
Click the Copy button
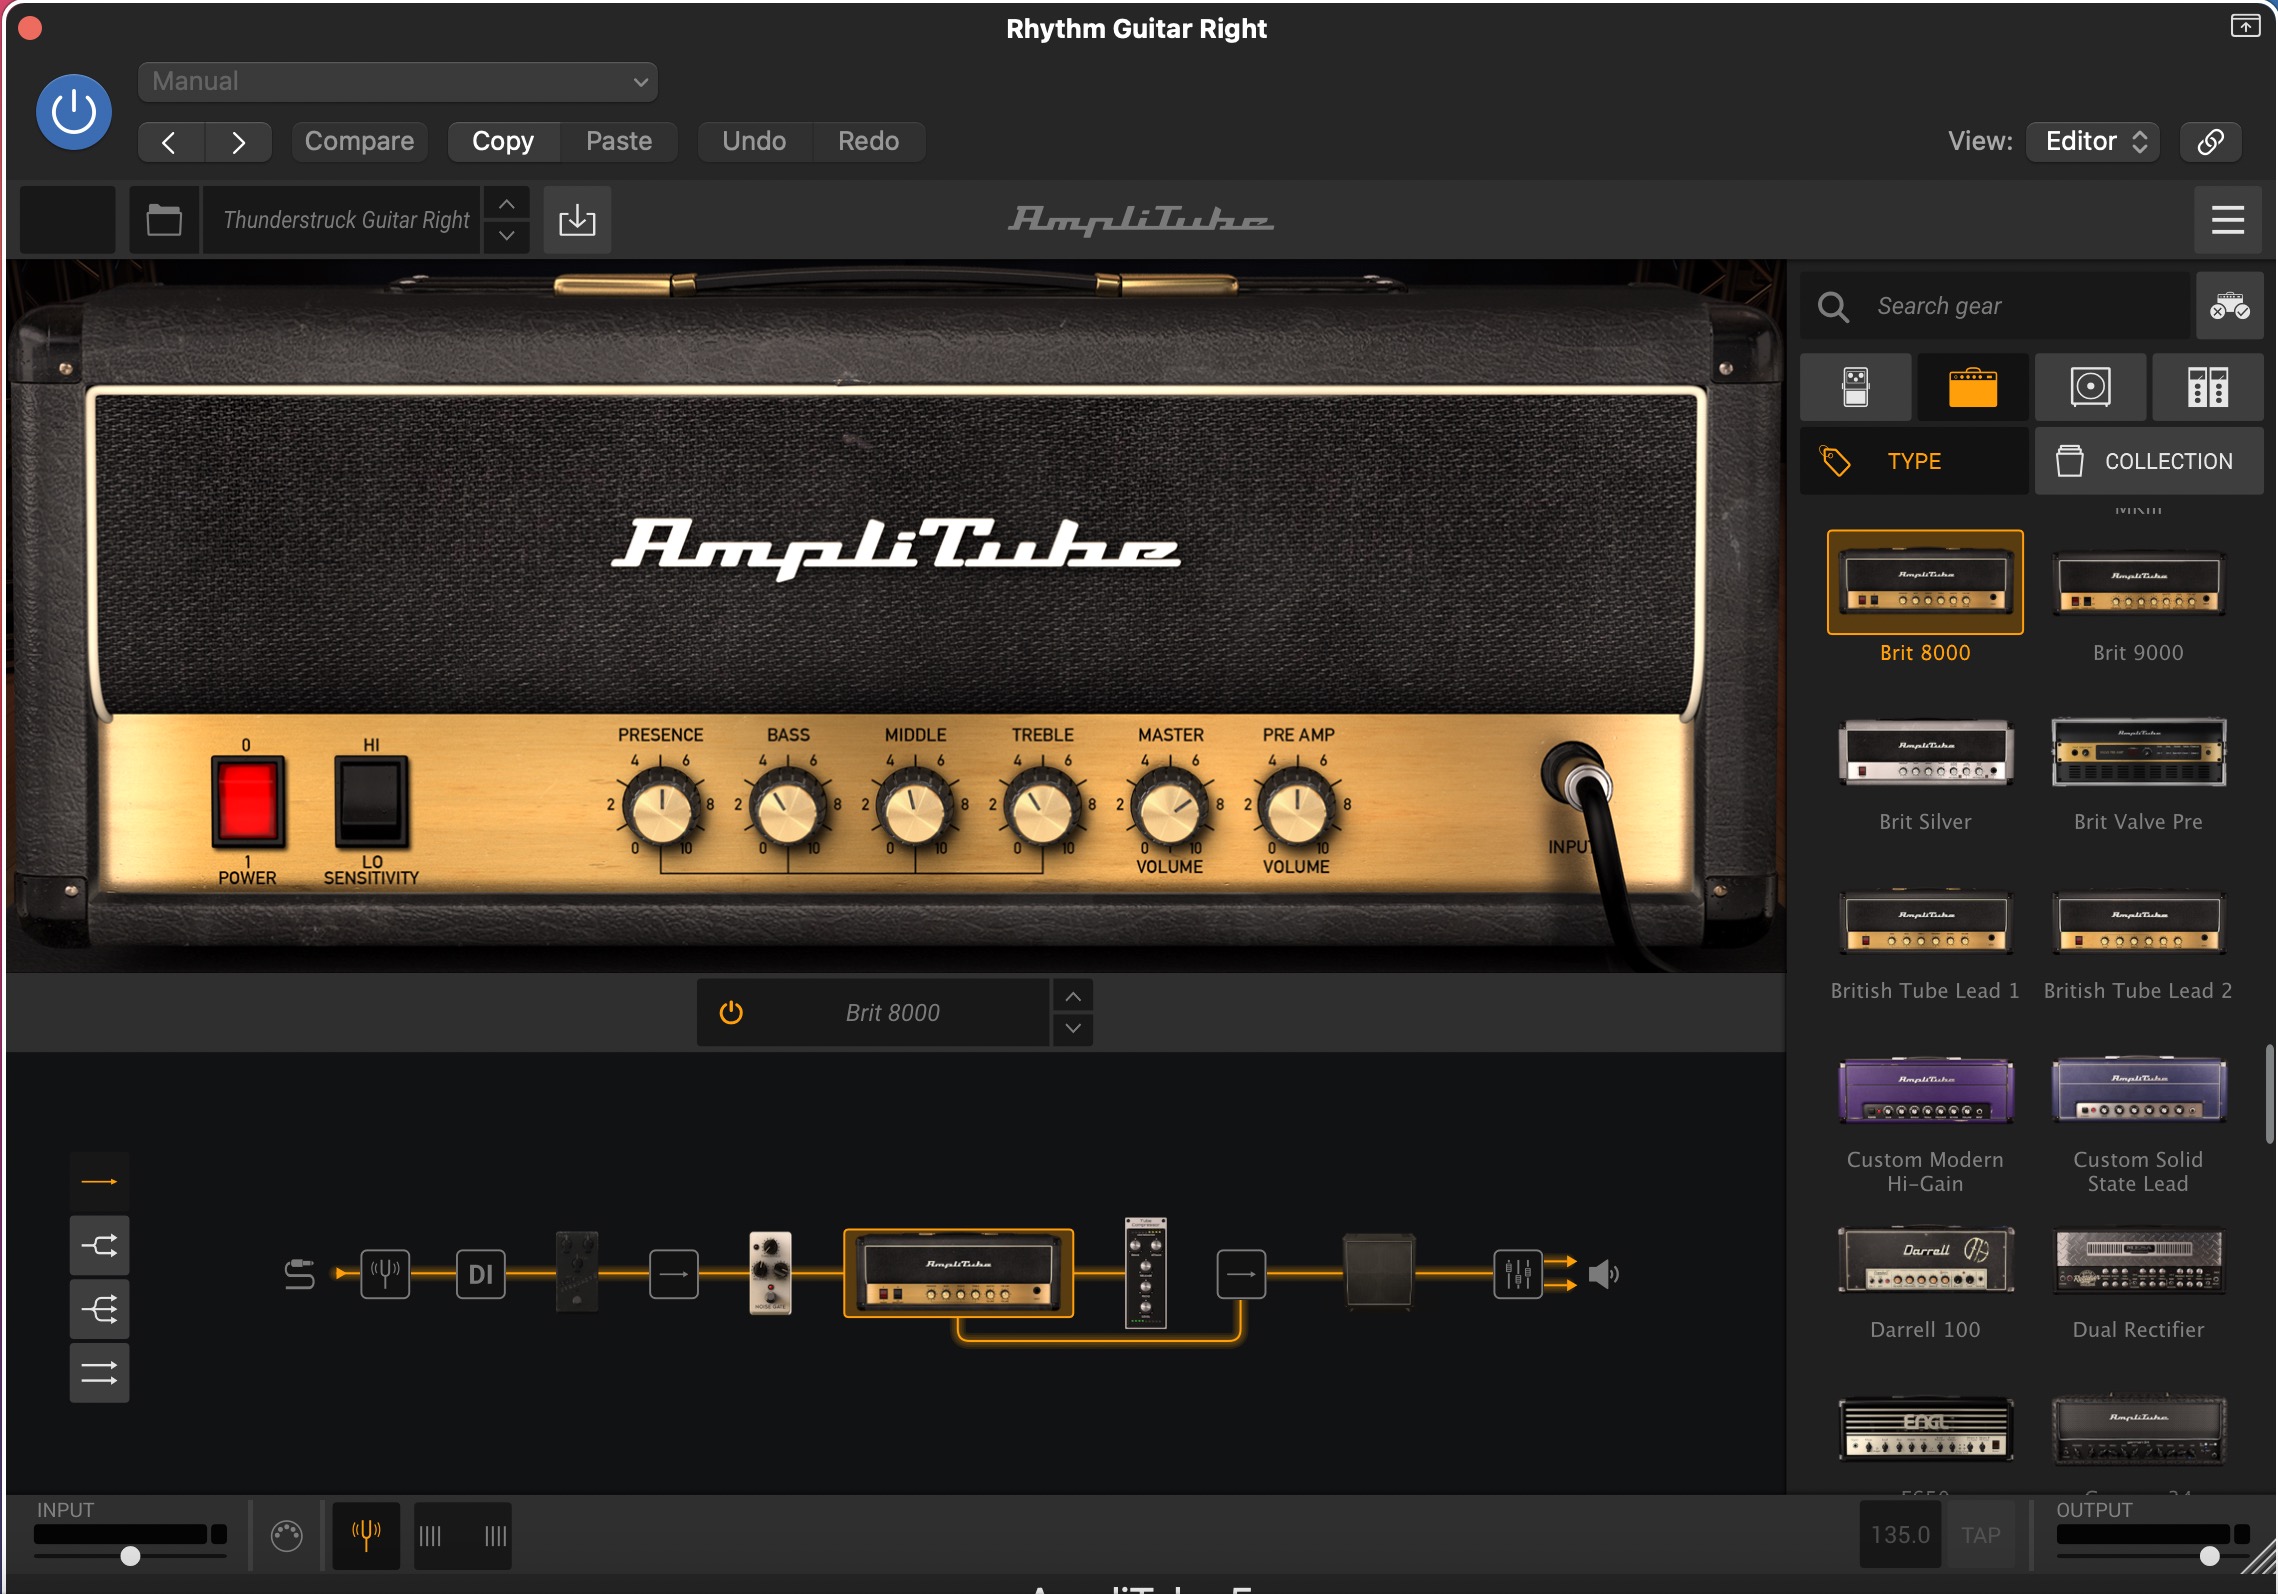tap(503, 141)
